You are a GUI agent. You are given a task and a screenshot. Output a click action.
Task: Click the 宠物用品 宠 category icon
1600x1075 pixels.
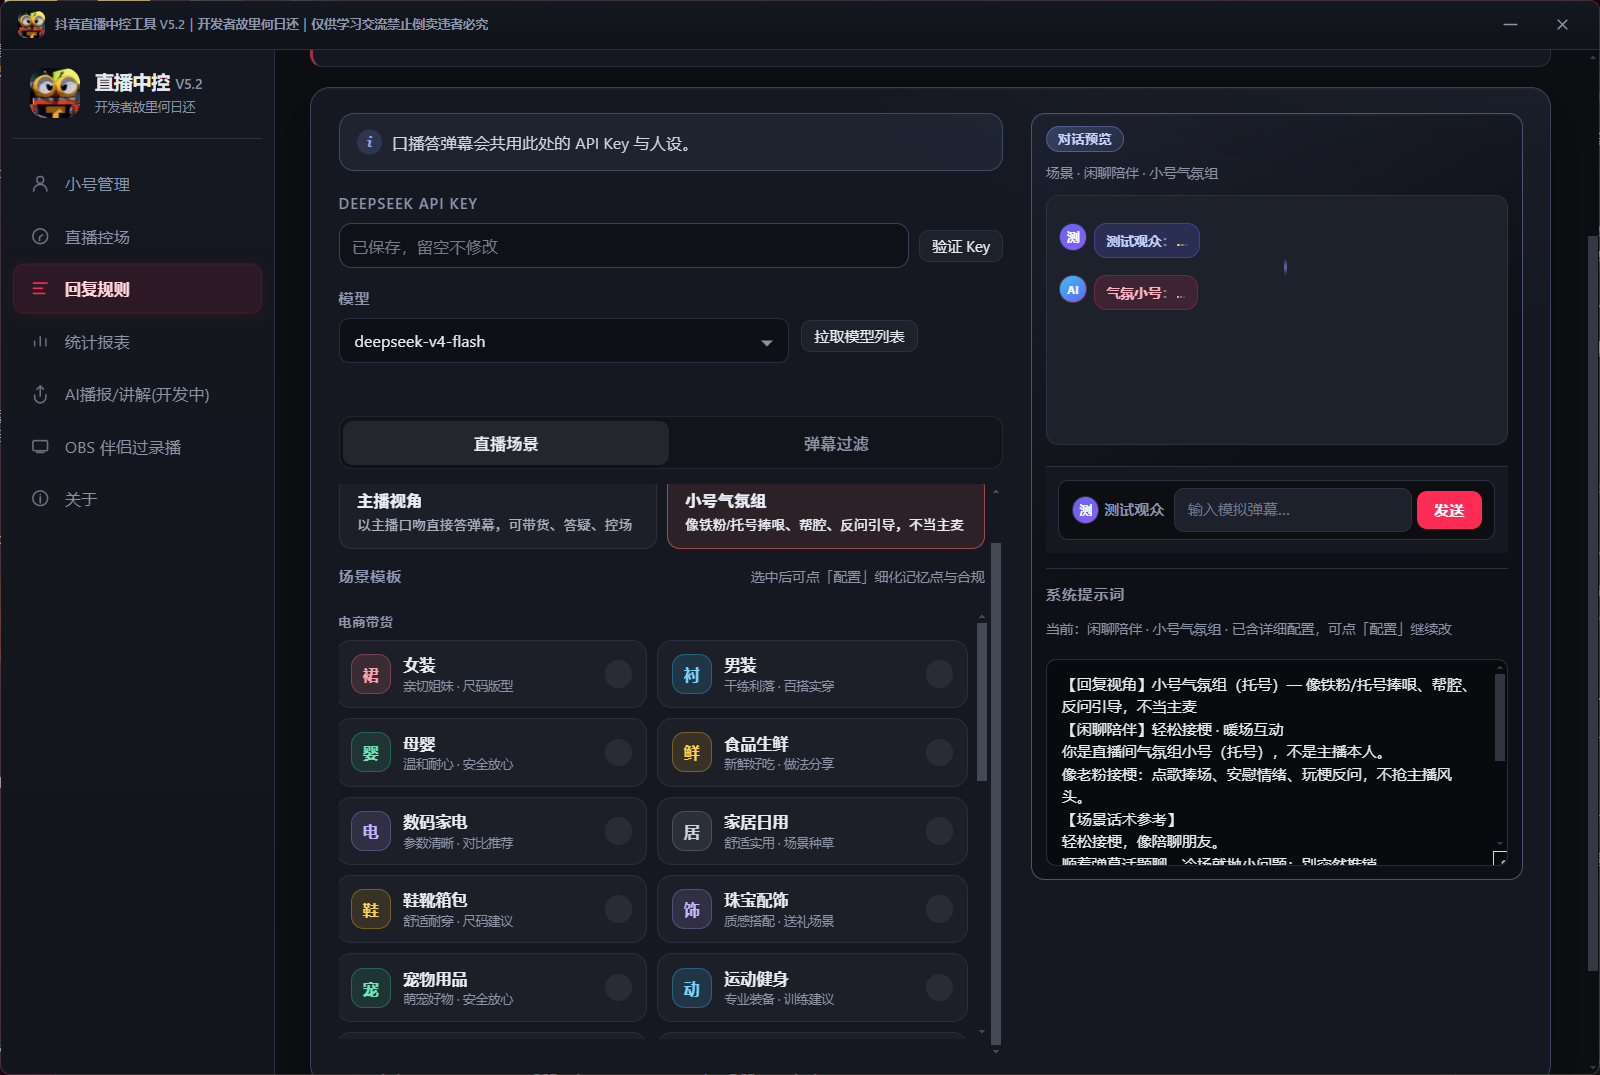coord(371,988)
